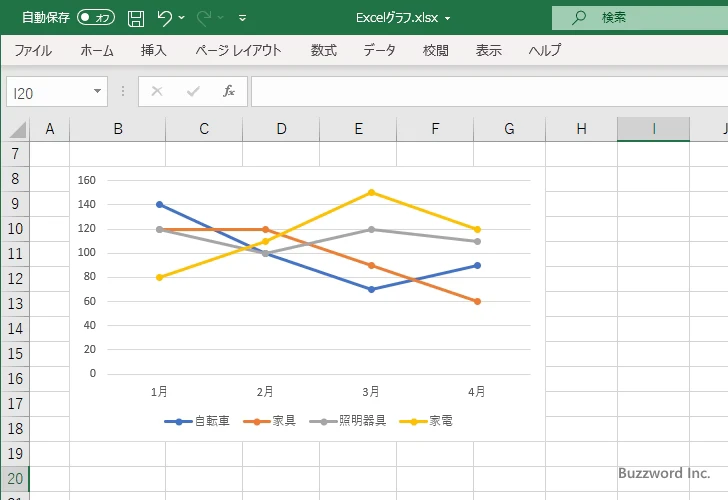Switch to the ホーム tab
728x500 pixels.
click(x=97, y=50)
